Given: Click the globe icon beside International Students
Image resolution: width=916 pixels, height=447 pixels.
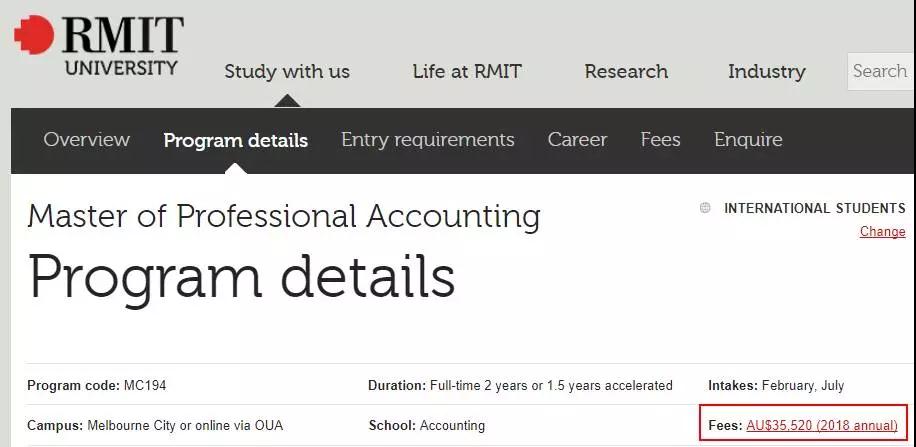Looking at the screenshot, I should 705,208.
